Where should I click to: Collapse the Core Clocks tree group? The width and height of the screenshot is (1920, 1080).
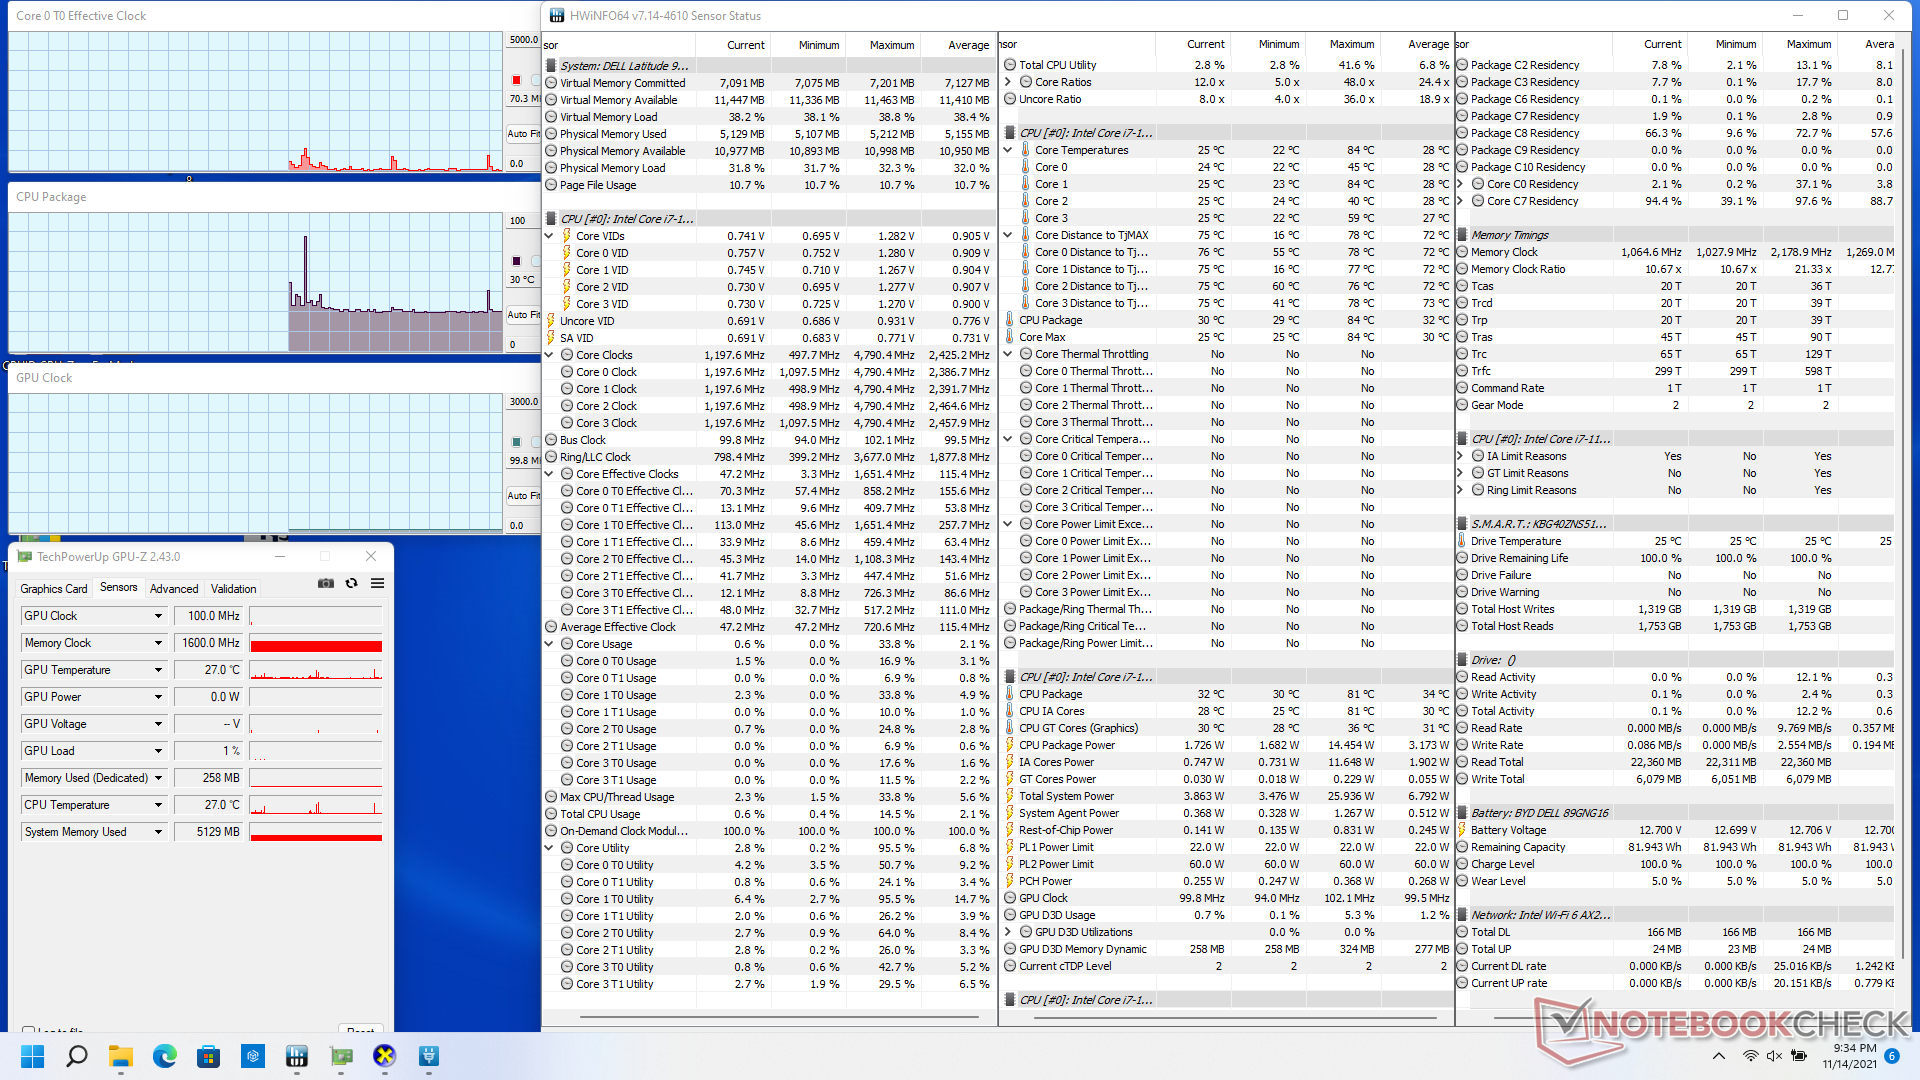pos(549,355)
